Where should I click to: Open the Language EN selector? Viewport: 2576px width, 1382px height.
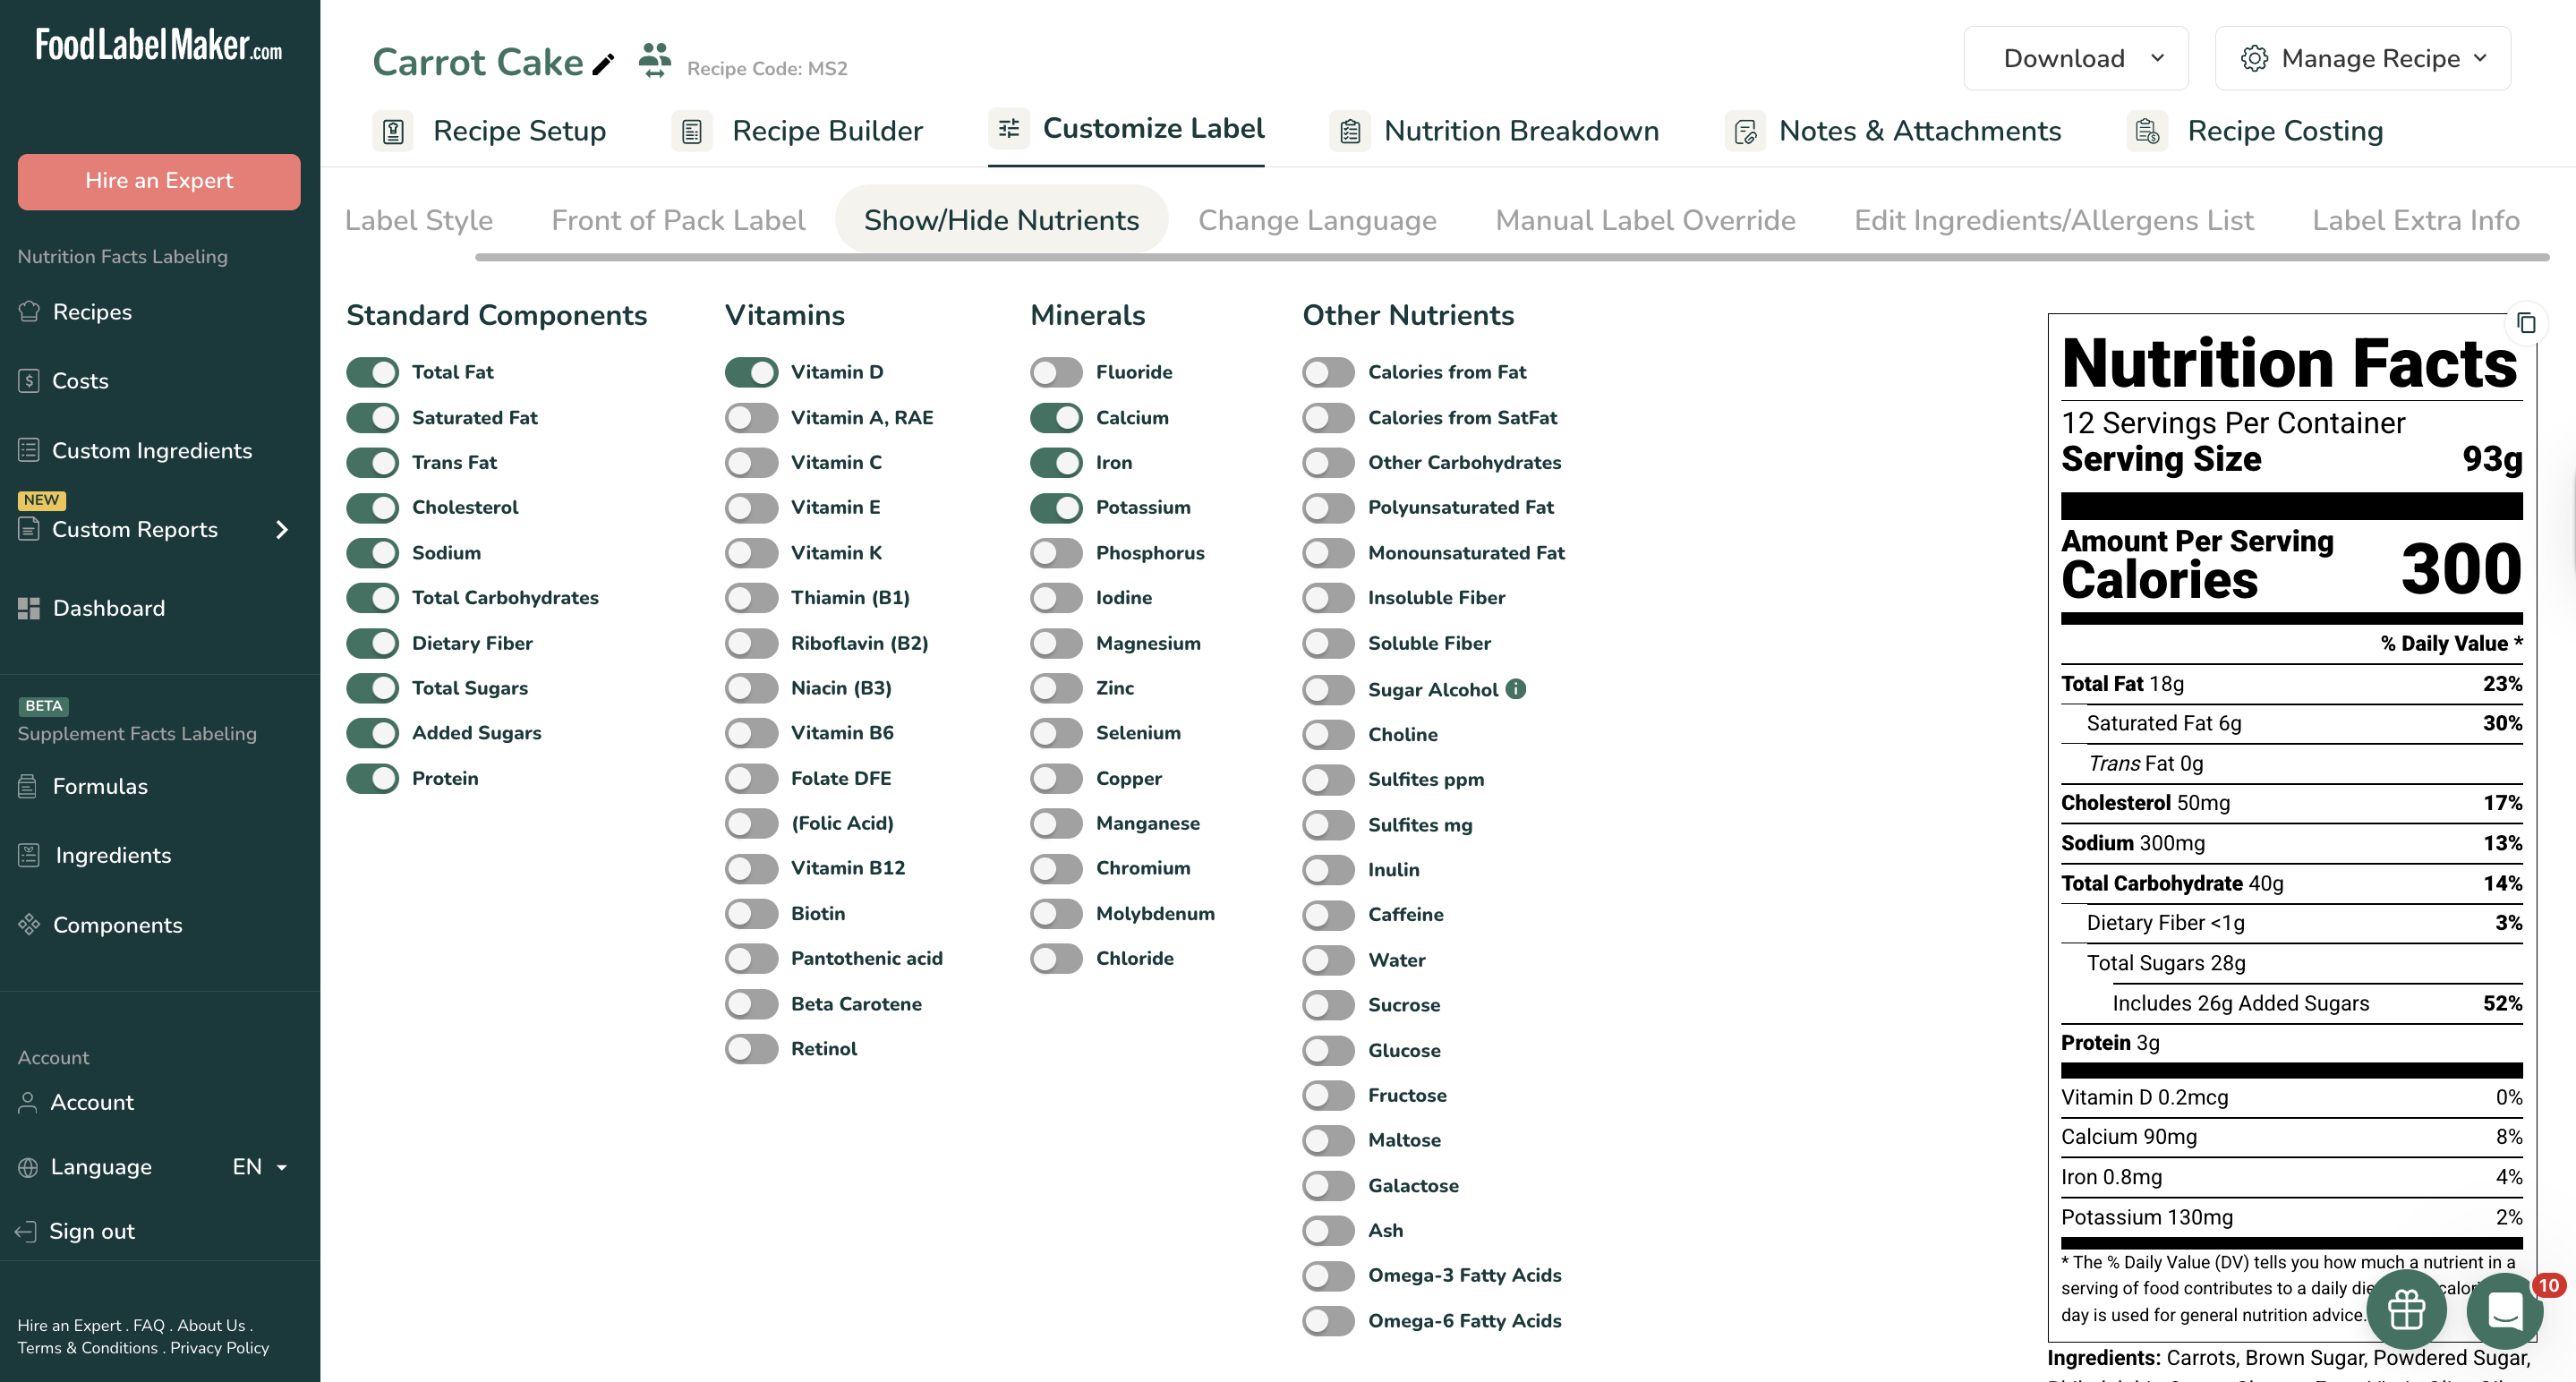(x=259, y=1167)
